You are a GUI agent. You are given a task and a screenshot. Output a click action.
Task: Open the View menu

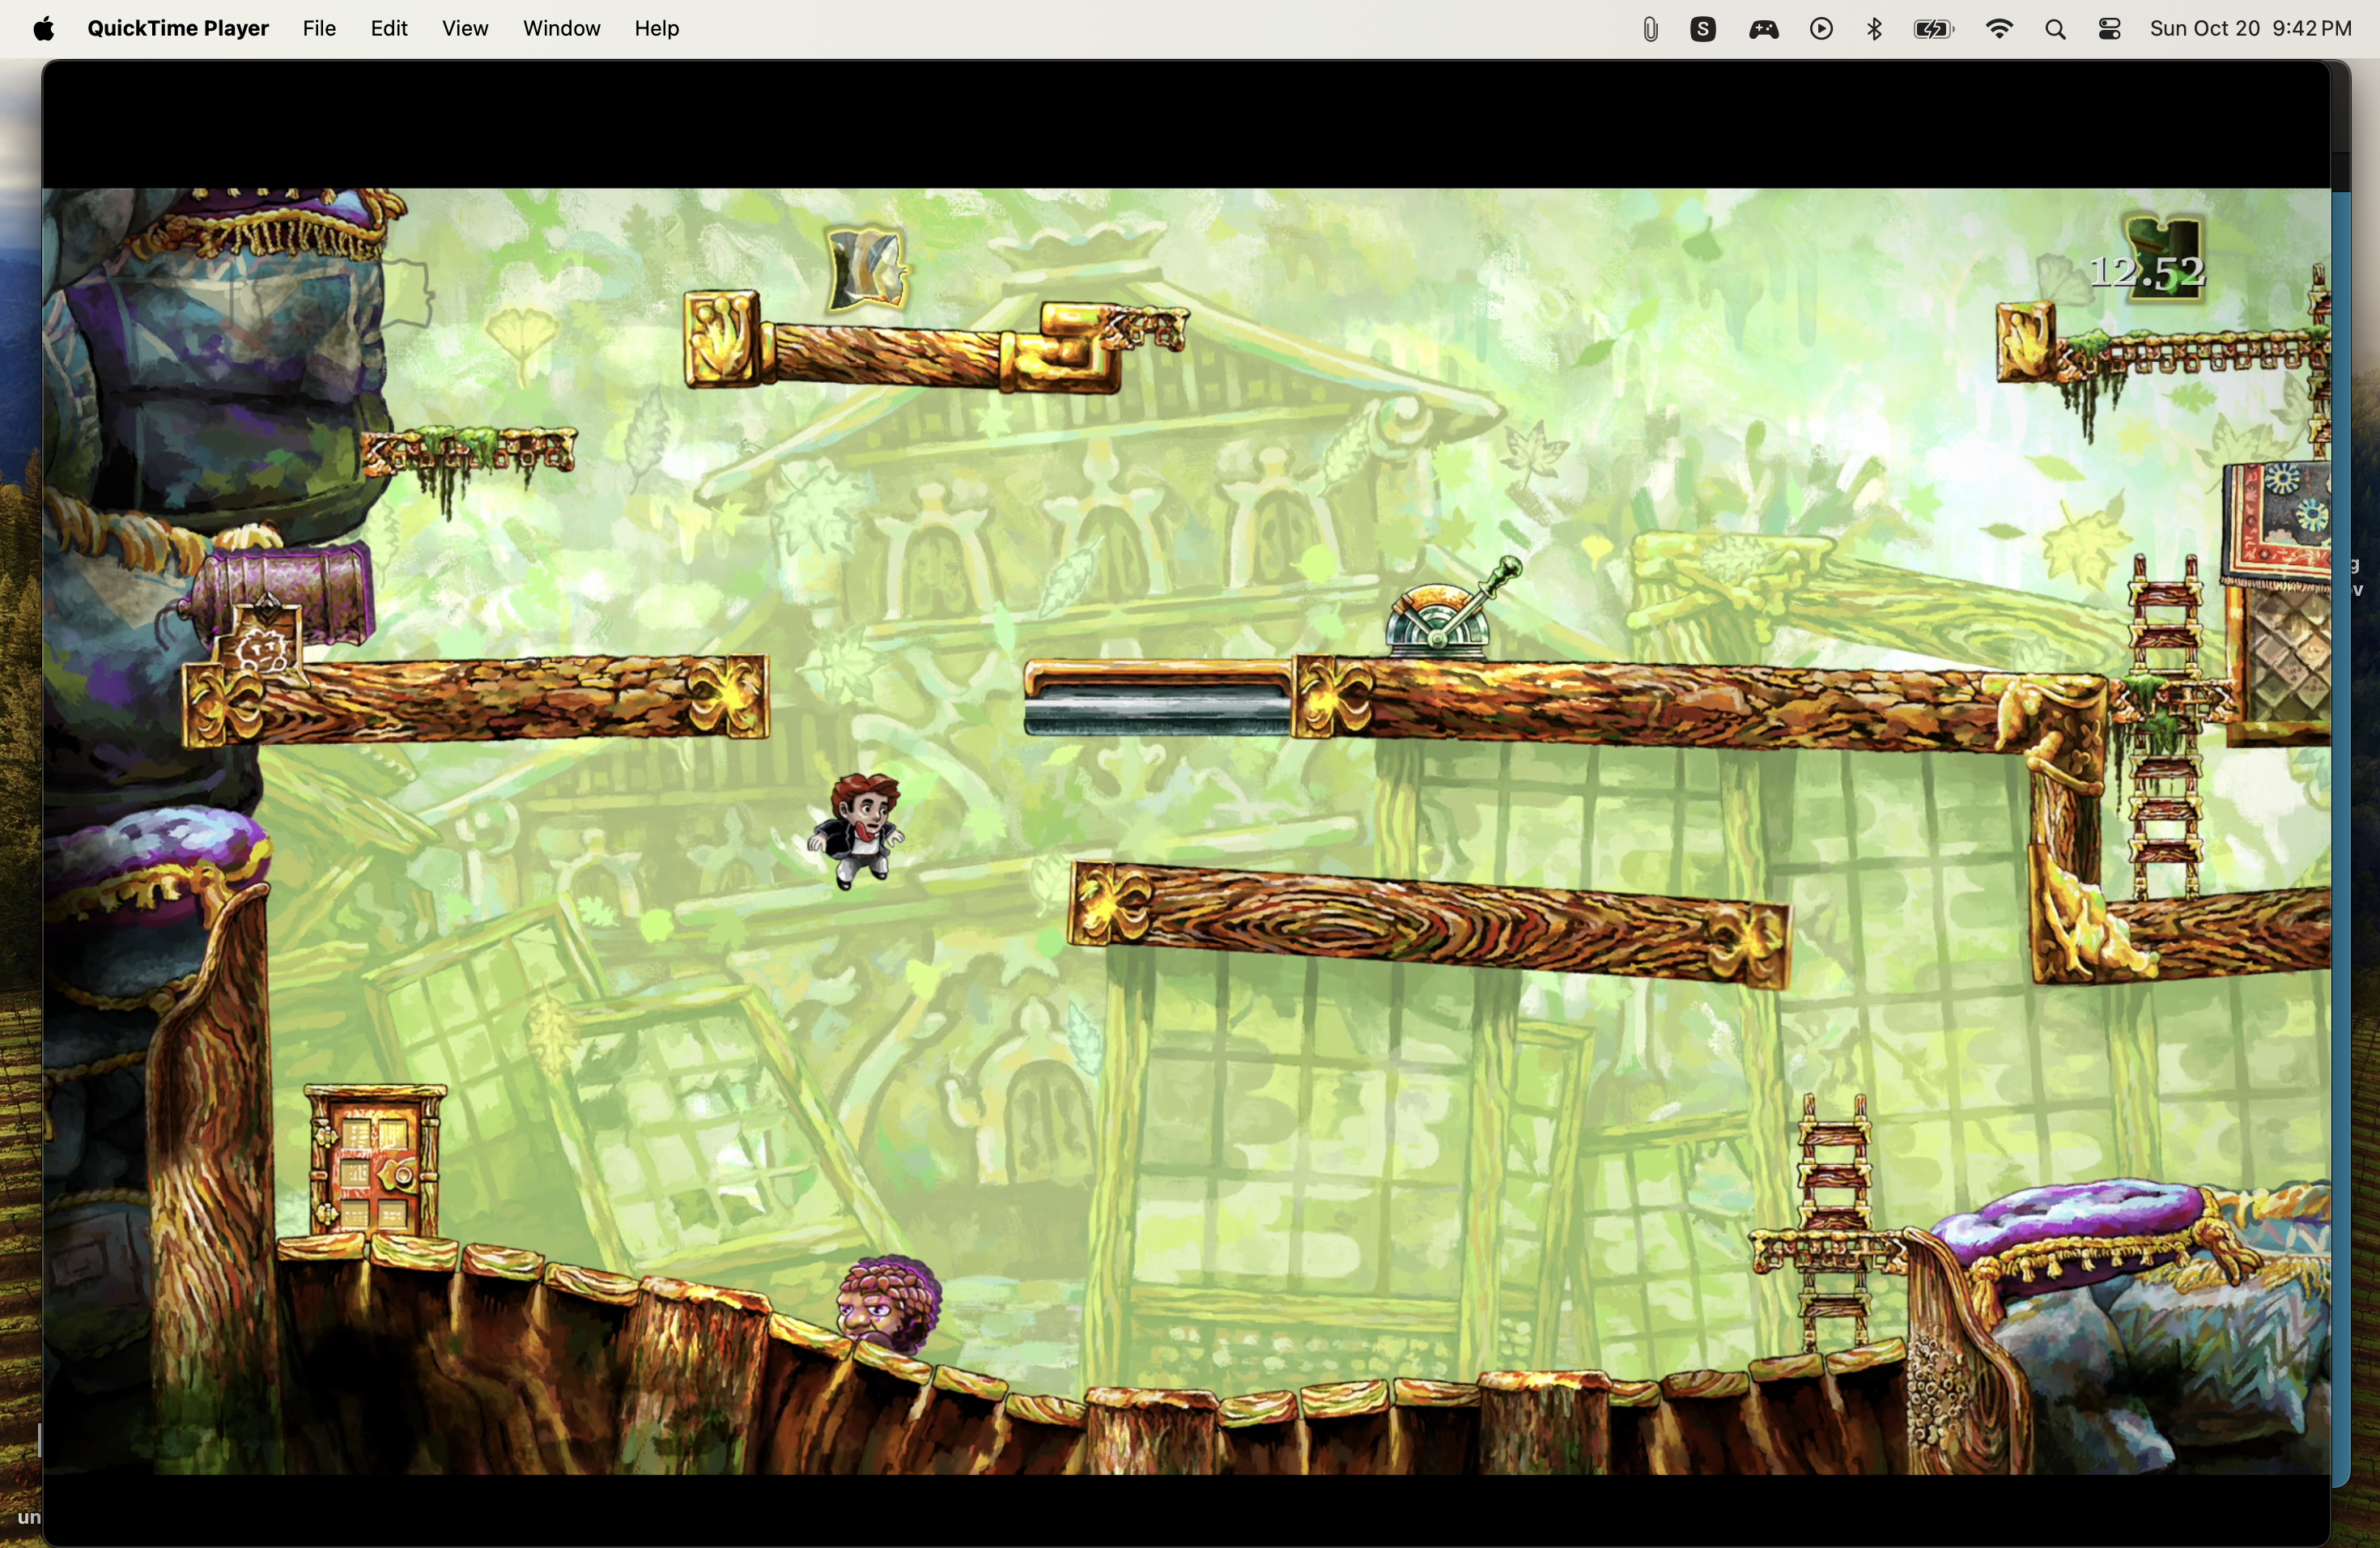click(x=465, y=29)
